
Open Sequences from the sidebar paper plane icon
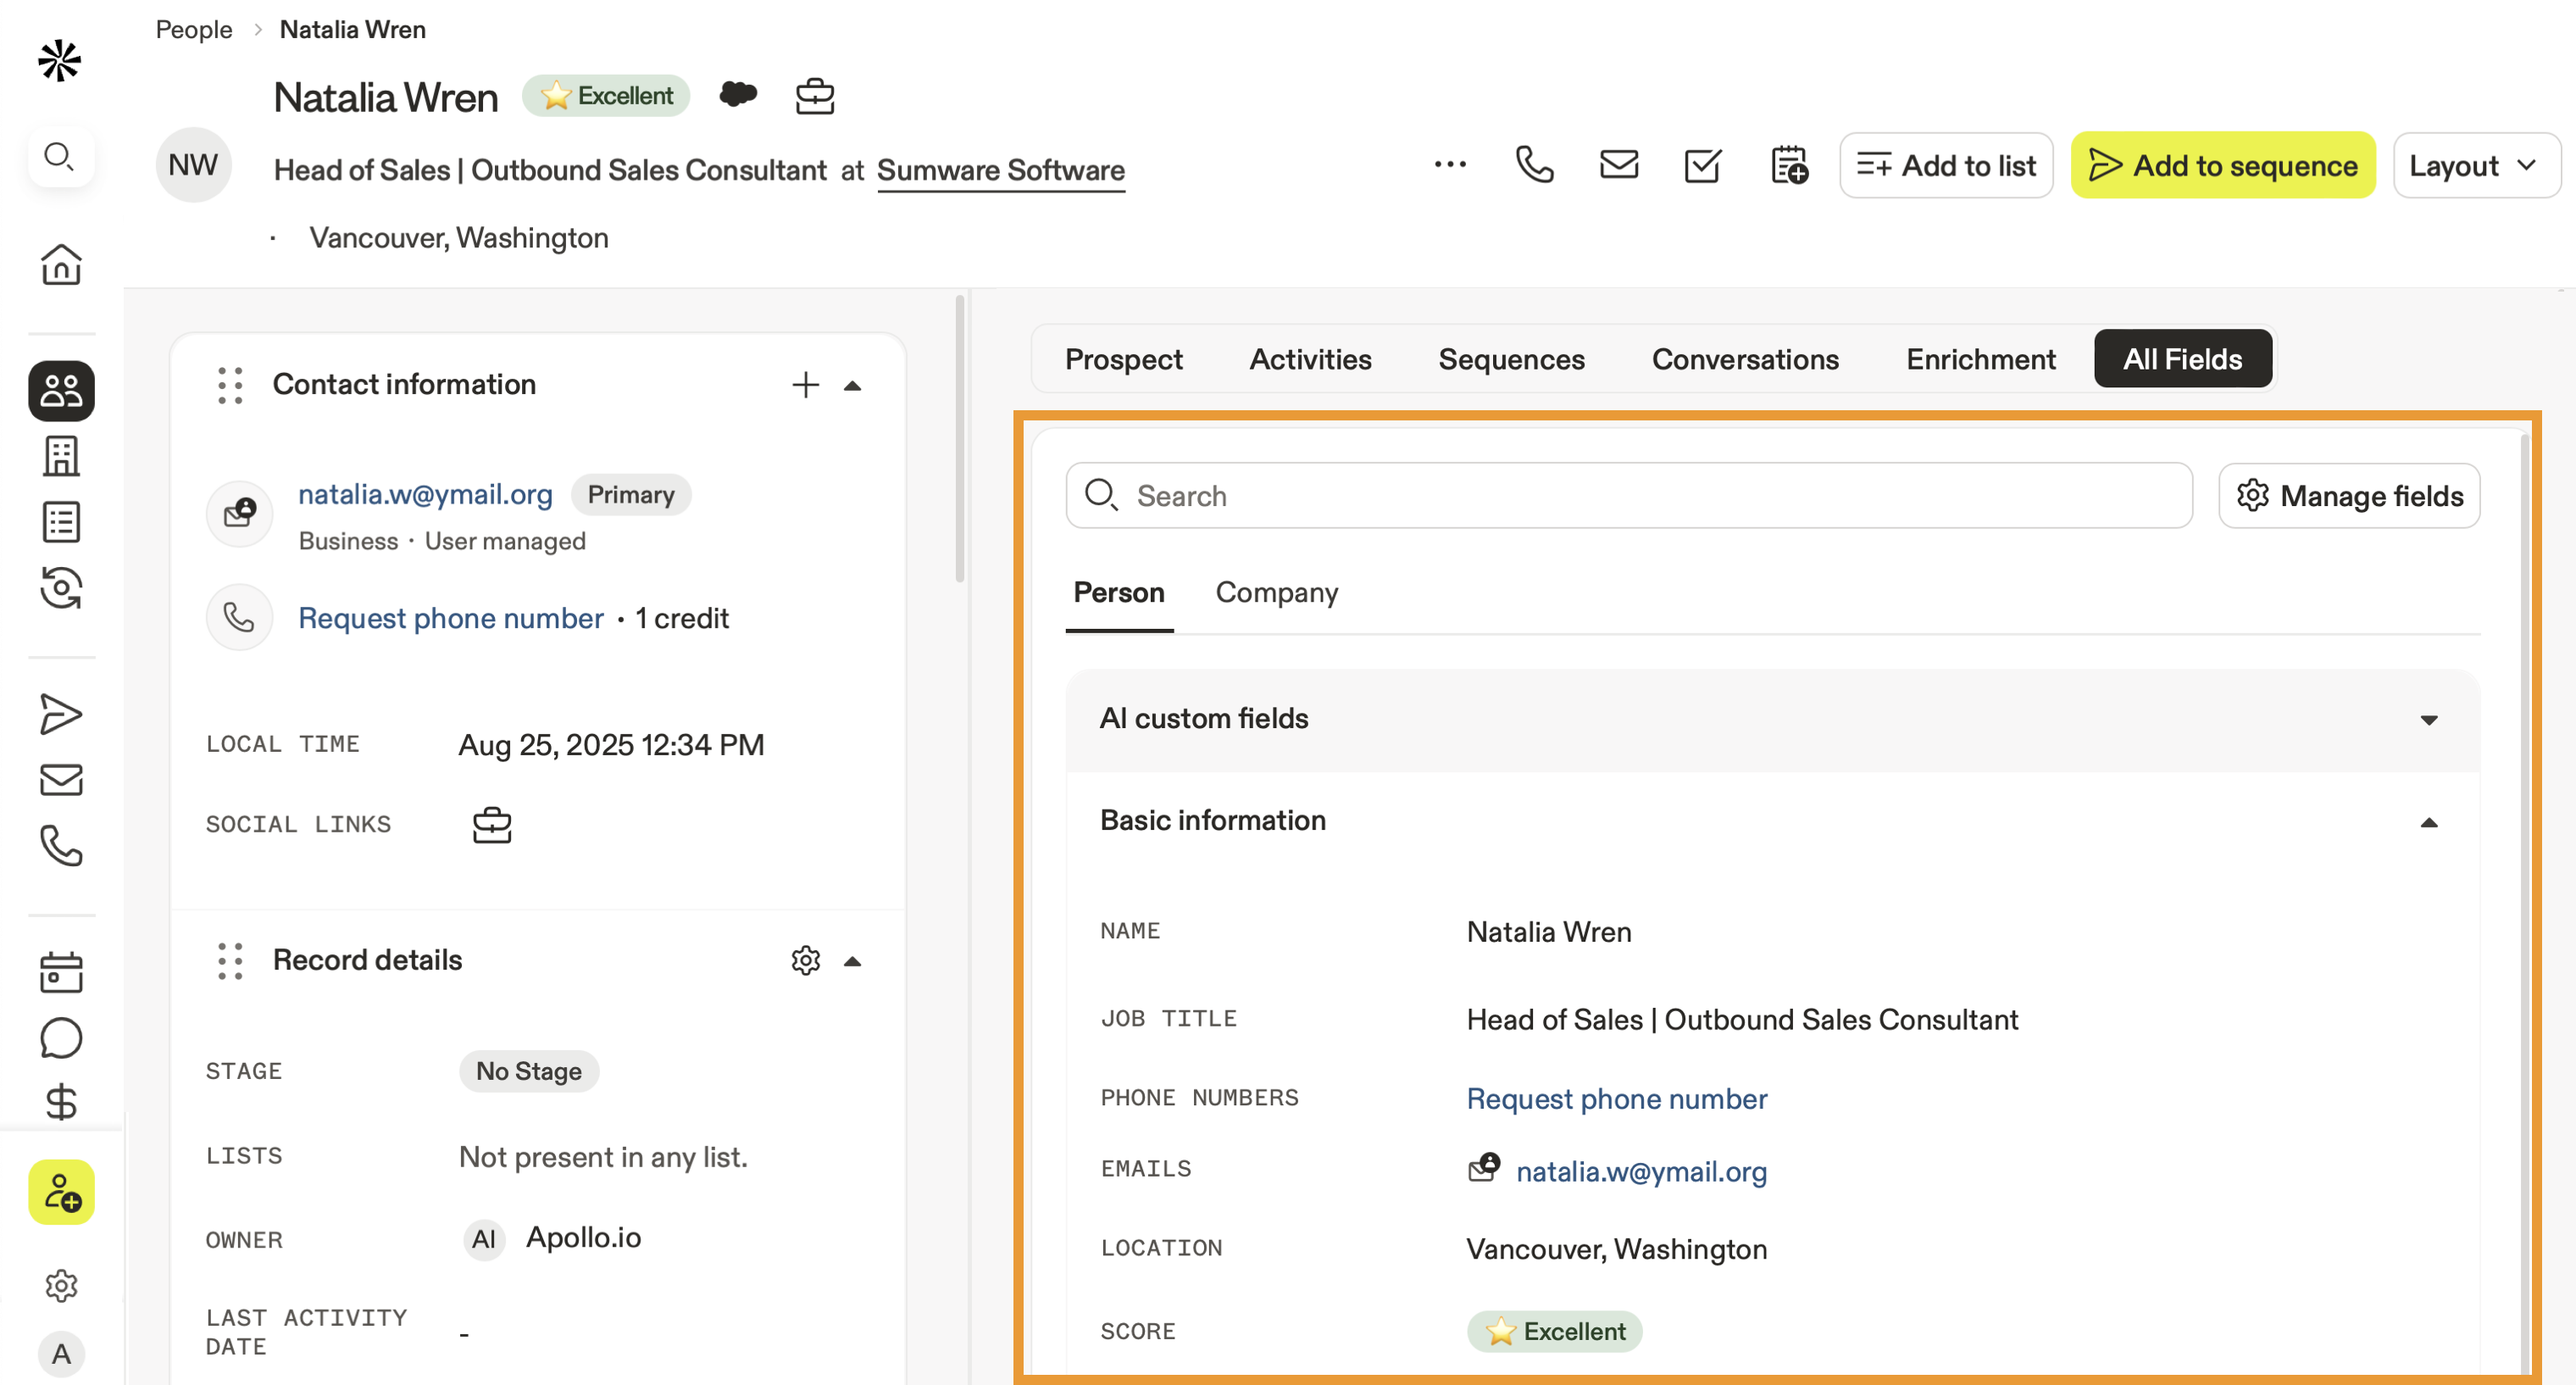coord(61,714)
